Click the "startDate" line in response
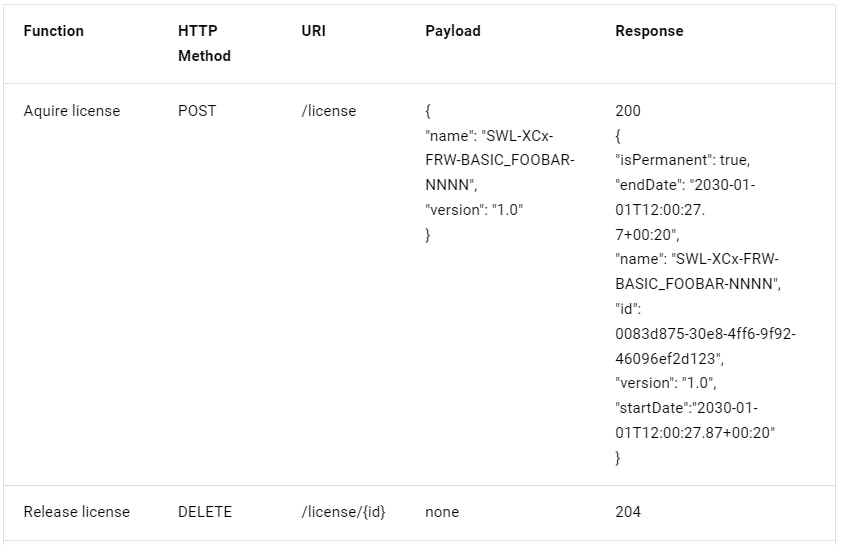This screenshot has width=841, height=545. click(x=687, y=408)
